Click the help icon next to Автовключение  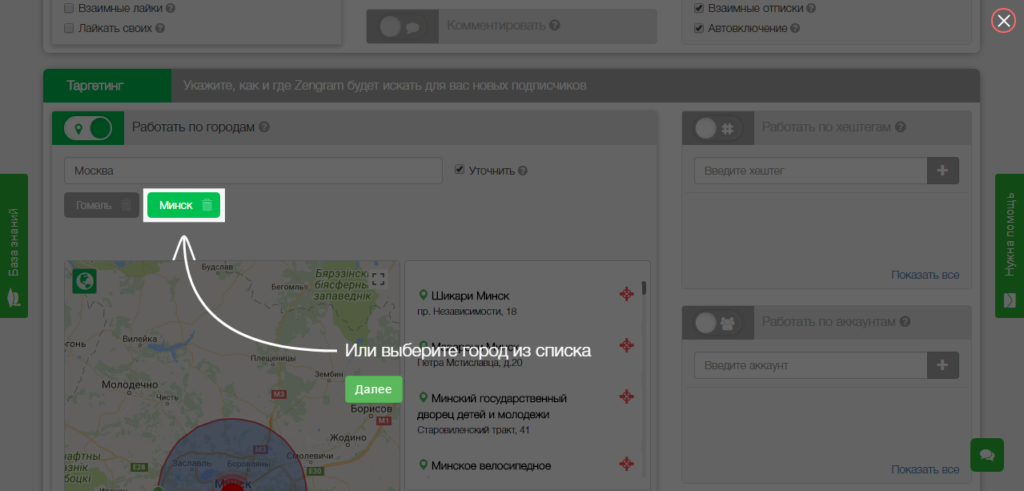click(x=795, y=28)
